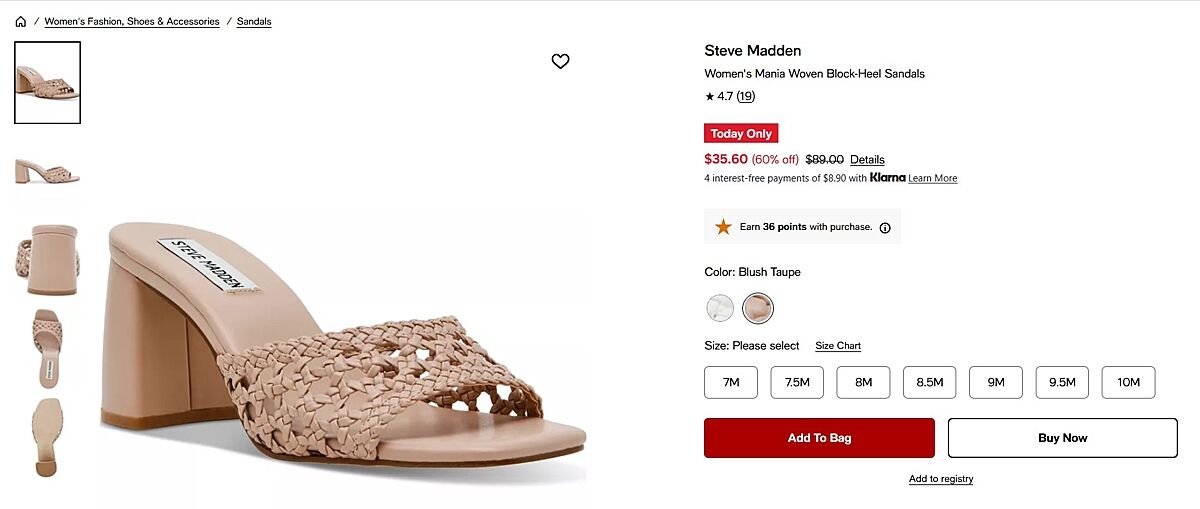The height and width of the screenshot is (509, 1200).
Task: Click Klarna Learn More link
Action: pos(932,178)
